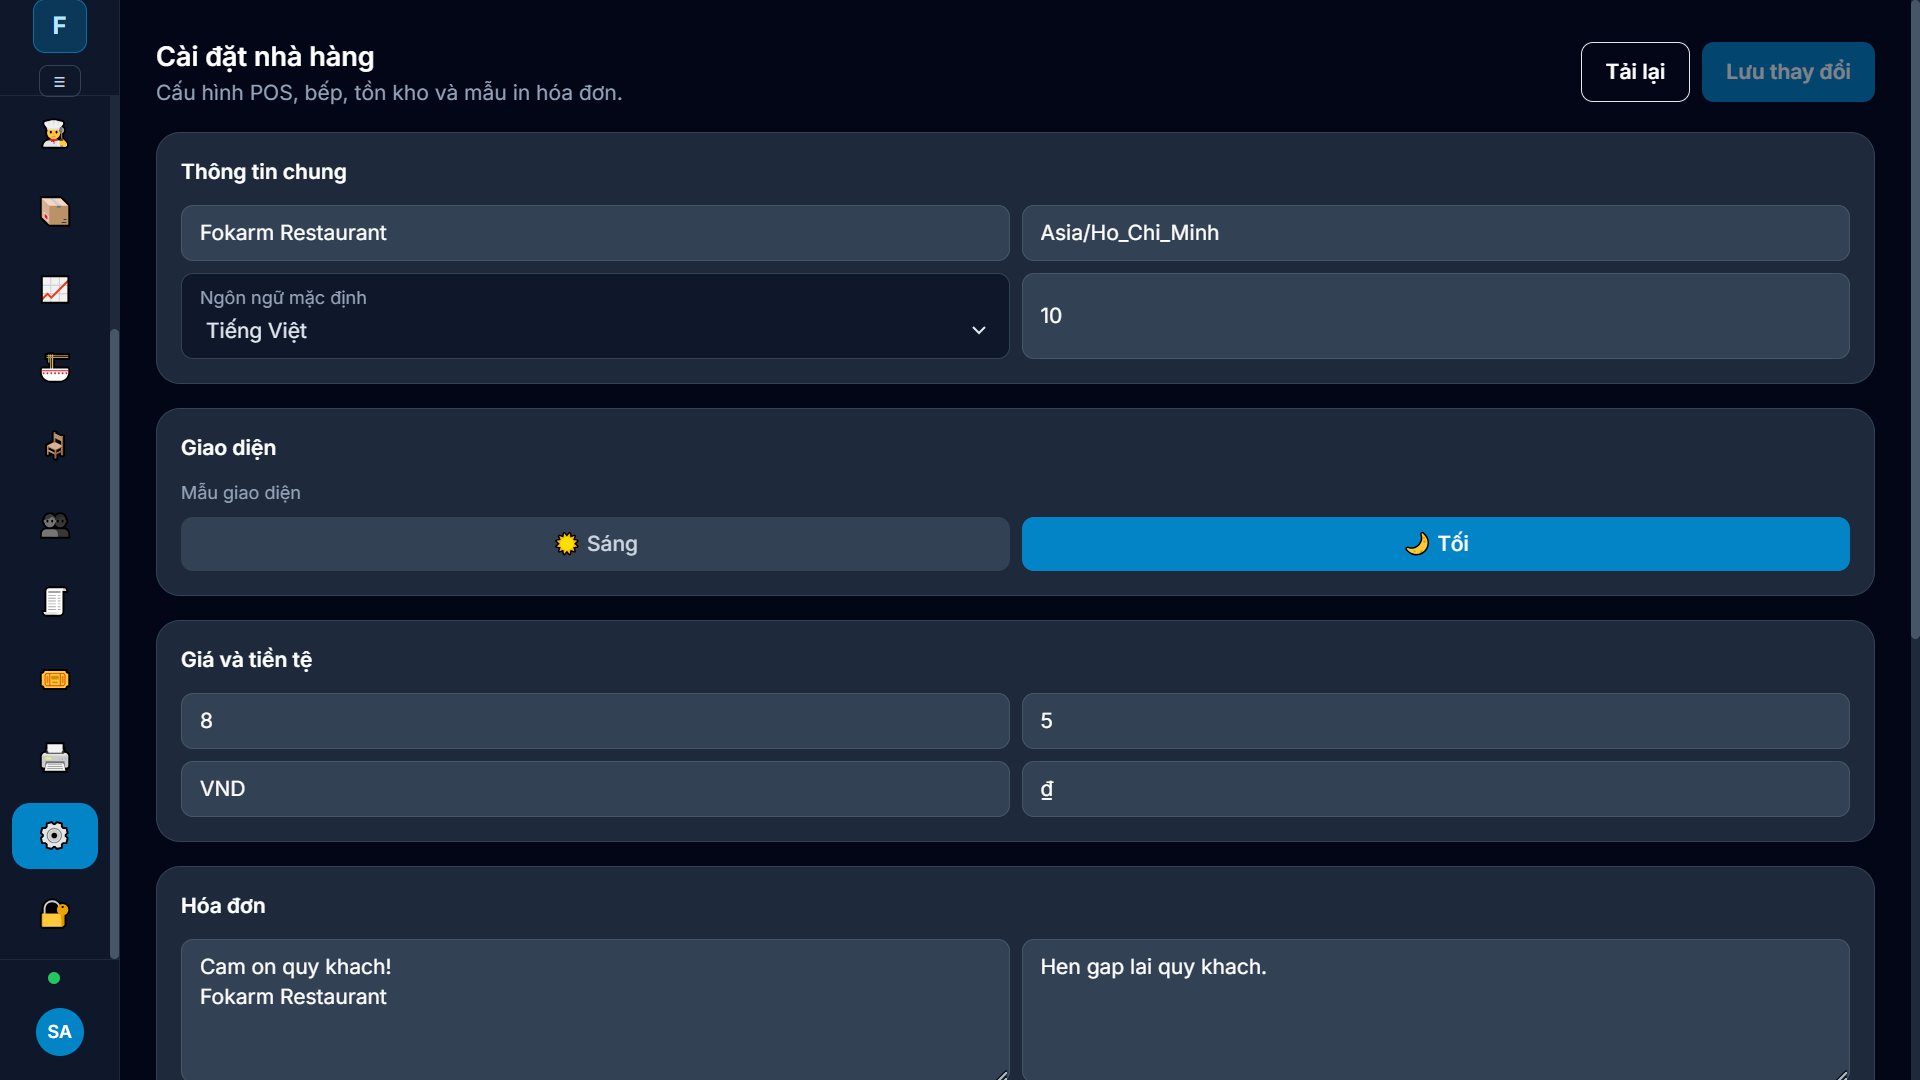
Task: Open the tables chair sidebar icon
Action: pos(55,446)
